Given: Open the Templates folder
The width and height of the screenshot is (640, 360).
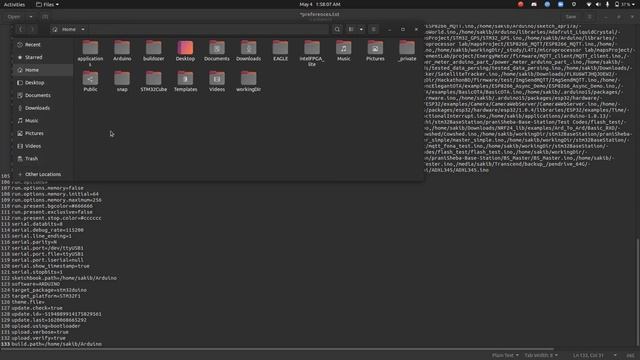Looking at the screenshot, I should click(x=185, y=81).
